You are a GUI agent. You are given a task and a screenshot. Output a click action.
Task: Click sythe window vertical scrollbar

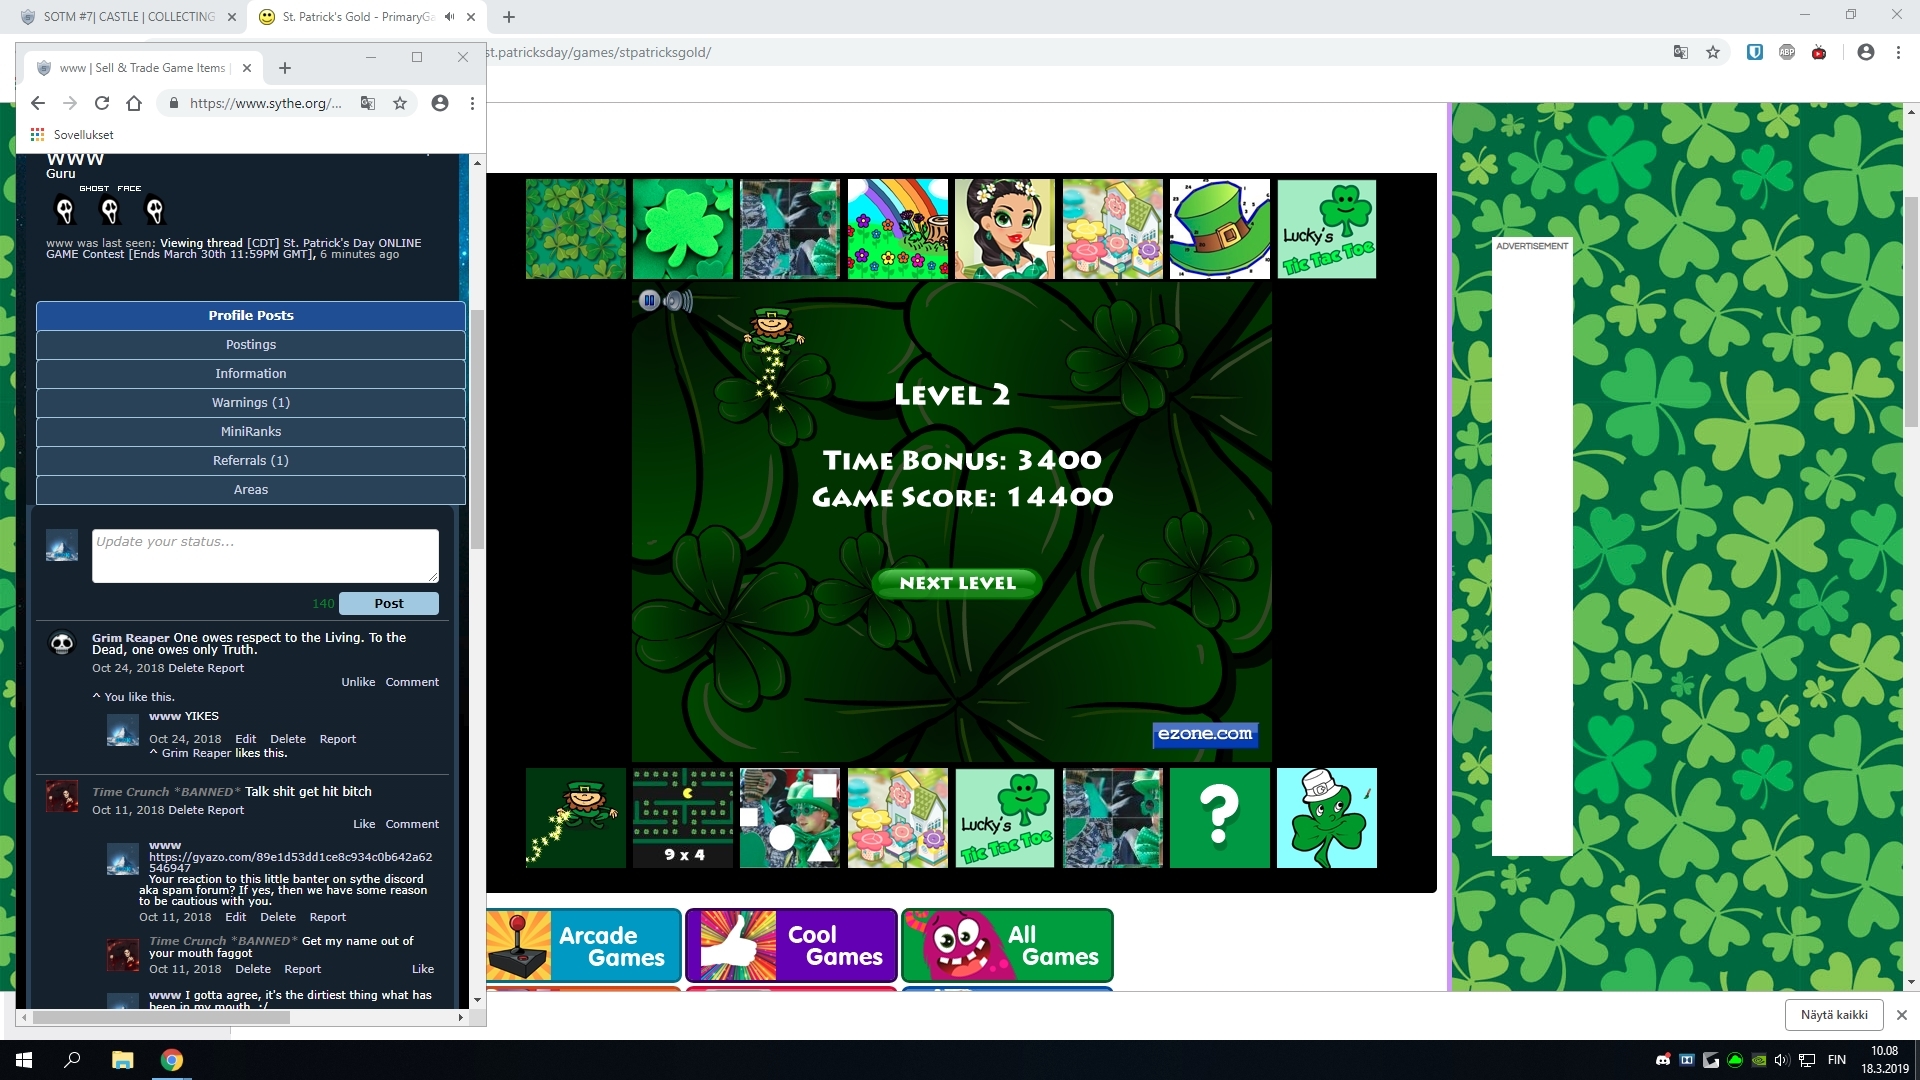coord(477,430)
